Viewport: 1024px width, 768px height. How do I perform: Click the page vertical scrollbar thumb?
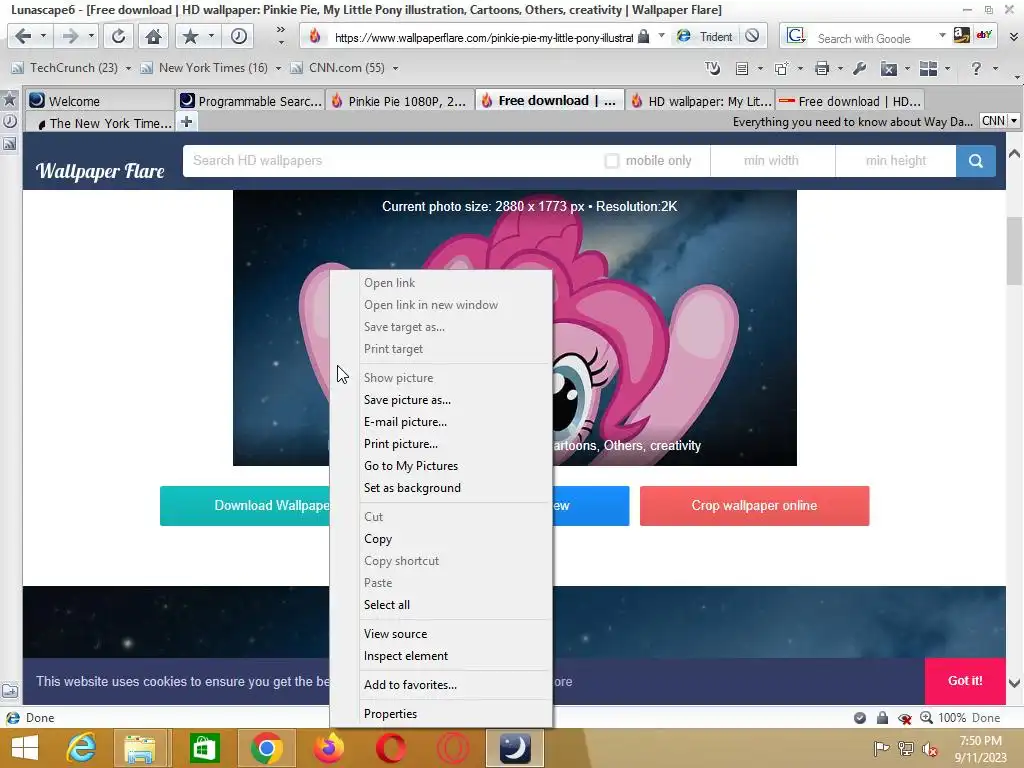click(x=1014, y=251)
